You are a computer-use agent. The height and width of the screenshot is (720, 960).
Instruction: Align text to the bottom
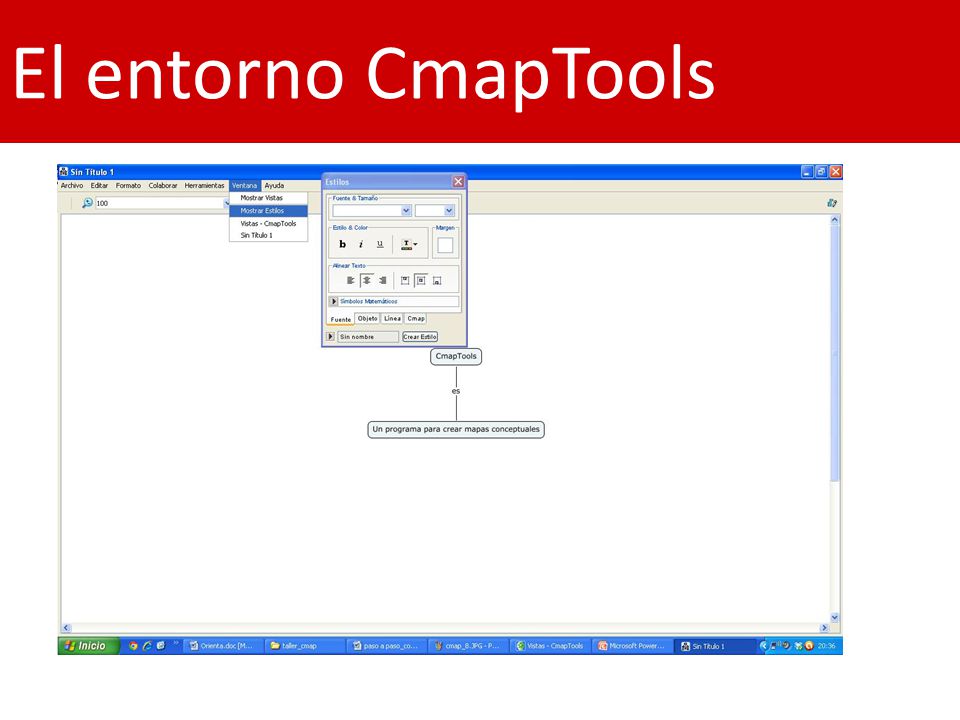pyautogui.click(x=437, y=280)
